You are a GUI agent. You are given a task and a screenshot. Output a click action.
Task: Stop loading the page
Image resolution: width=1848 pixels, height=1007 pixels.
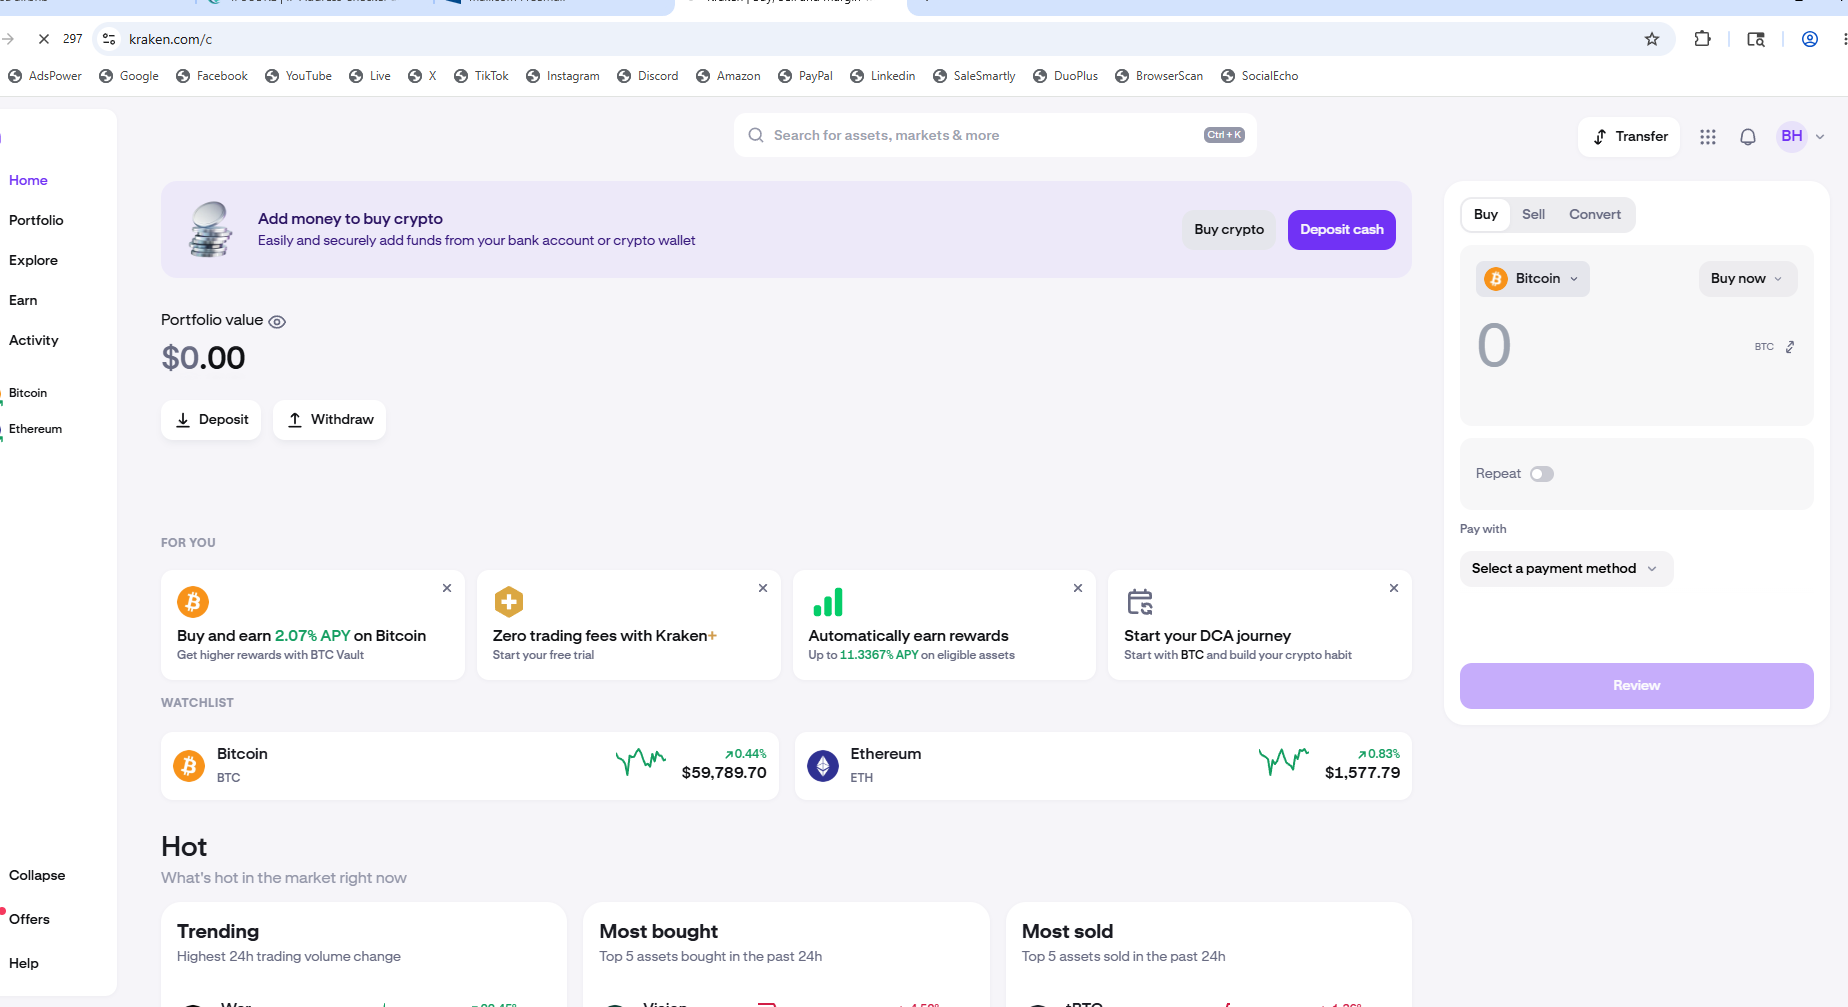click(44, 39)
